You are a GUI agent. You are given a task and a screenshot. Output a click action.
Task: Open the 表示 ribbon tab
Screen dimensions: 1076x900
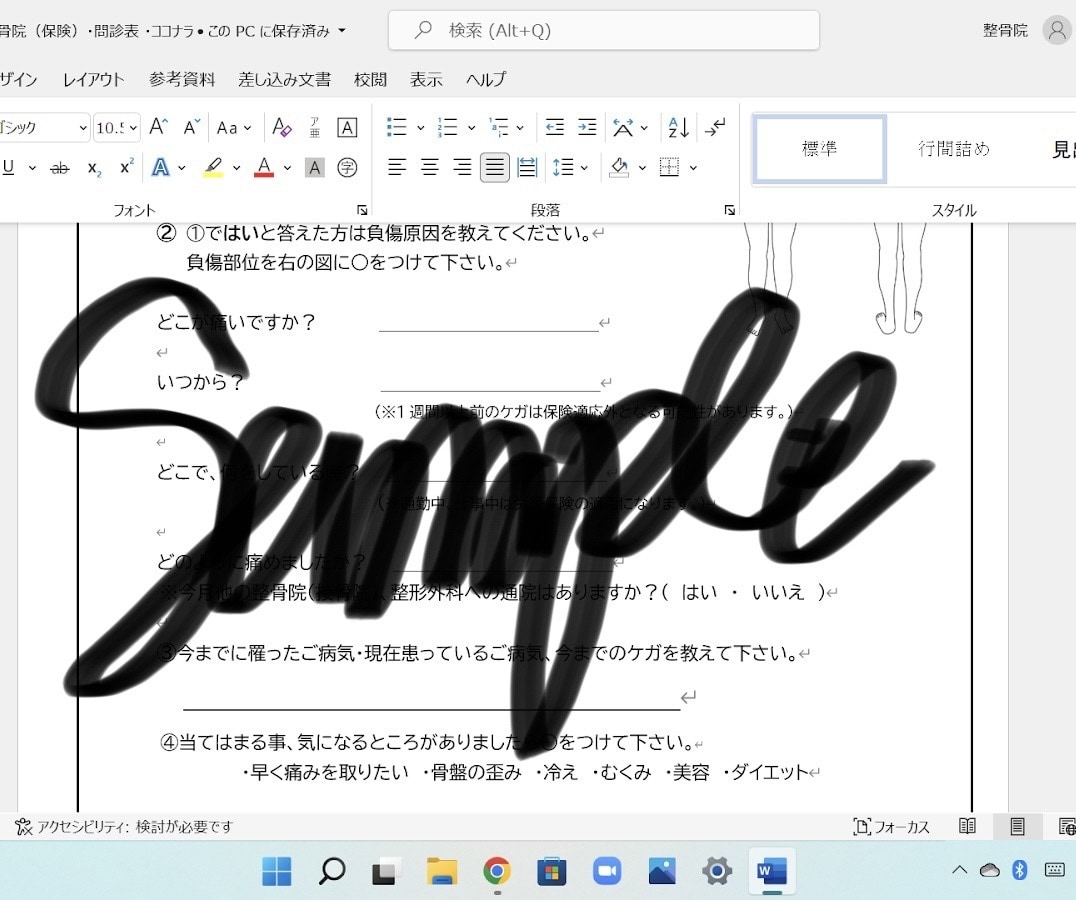[x=426, y=80]
